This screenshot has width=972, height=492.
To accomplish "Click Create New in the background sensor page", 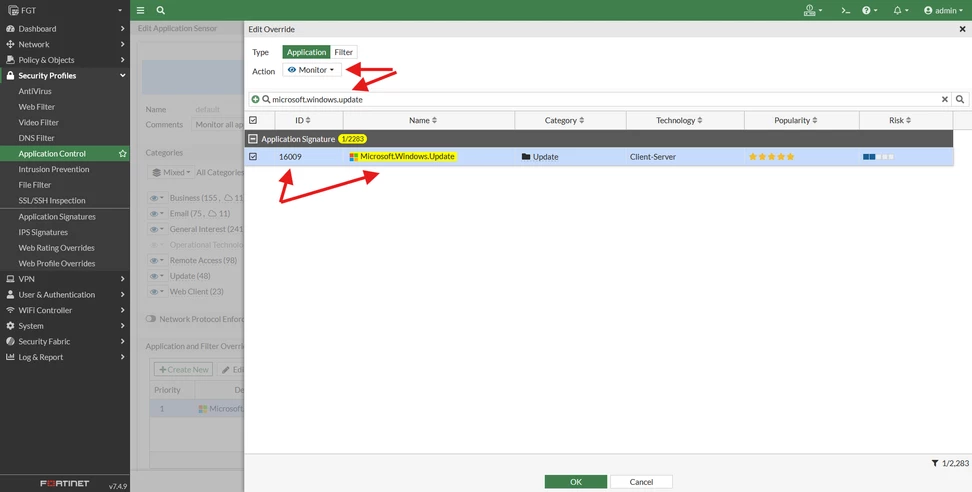I will (183, 369).
